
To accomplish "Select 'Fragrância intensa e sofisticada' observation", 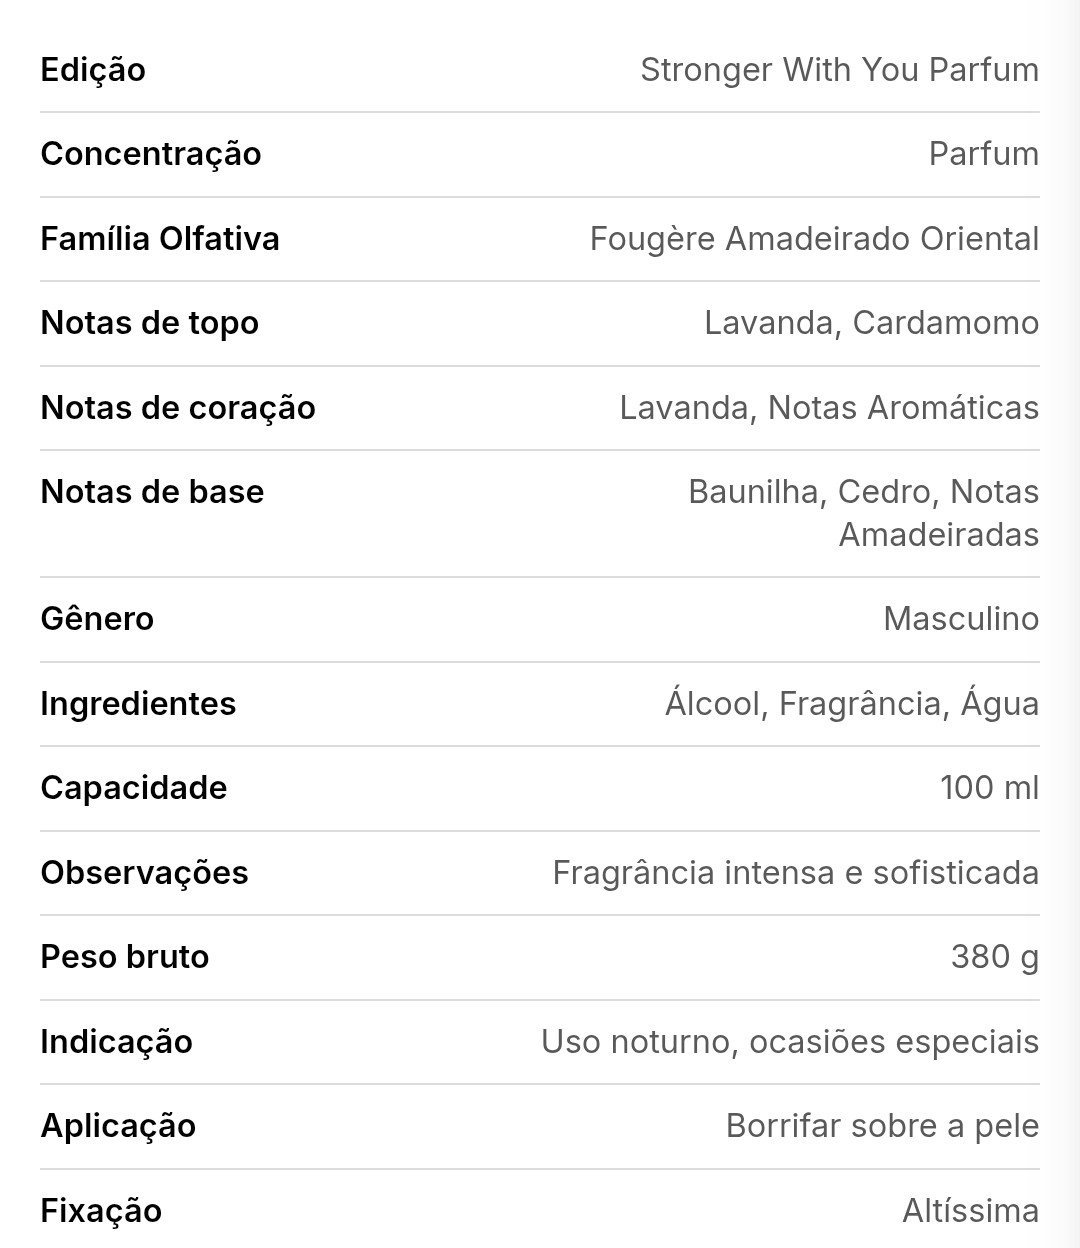I will click(795, 873).
